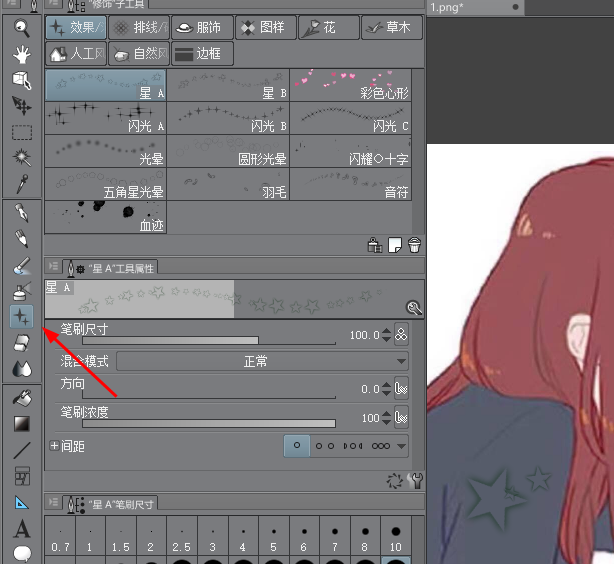
Task: Select the Frame border panel tool
Action: coord(22,476)
